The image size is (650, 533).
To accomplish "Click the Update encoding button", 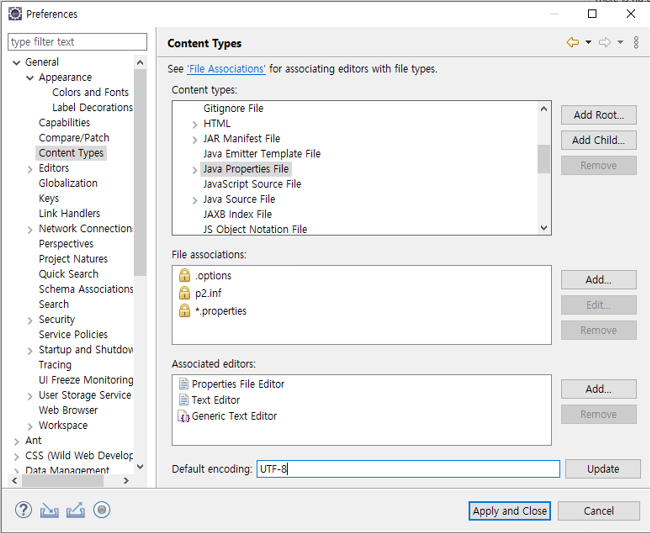I will pyautogui.click(x=603, y=469).
